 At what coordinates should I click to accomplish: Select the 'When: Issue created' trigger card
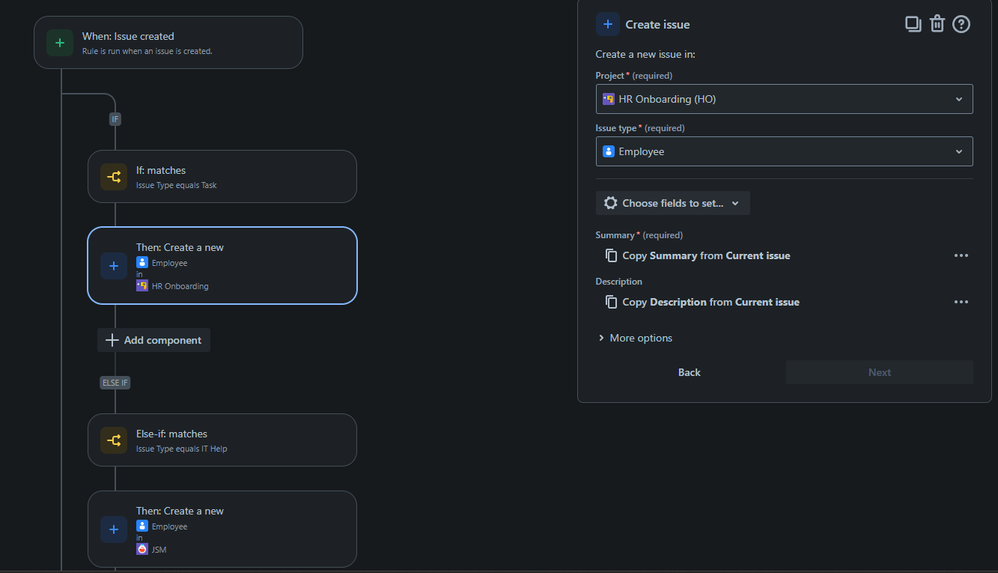click(168, 43)
